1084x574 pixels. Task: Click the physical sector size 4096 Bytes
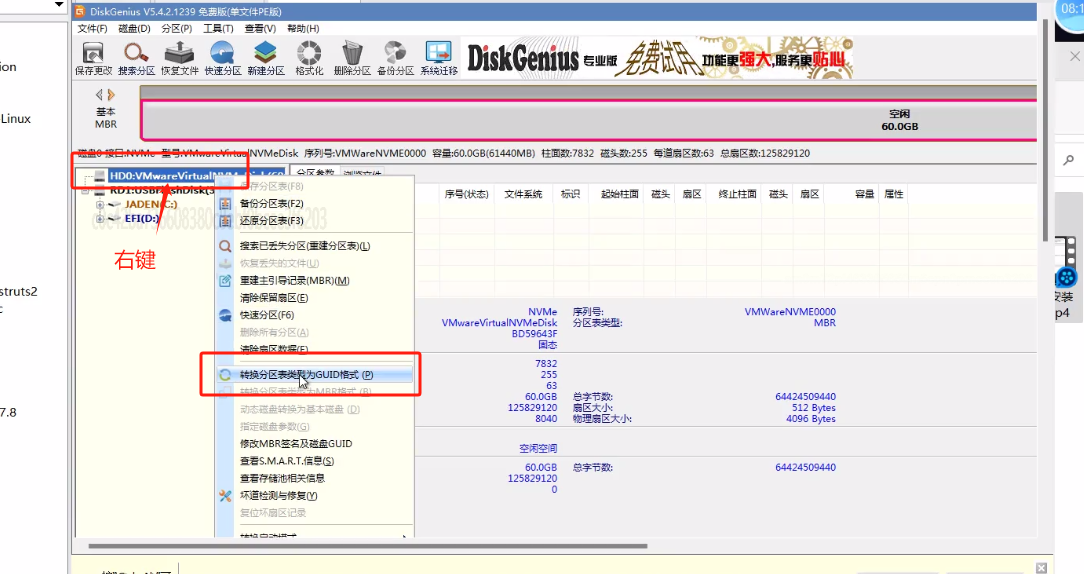point(810,419)
